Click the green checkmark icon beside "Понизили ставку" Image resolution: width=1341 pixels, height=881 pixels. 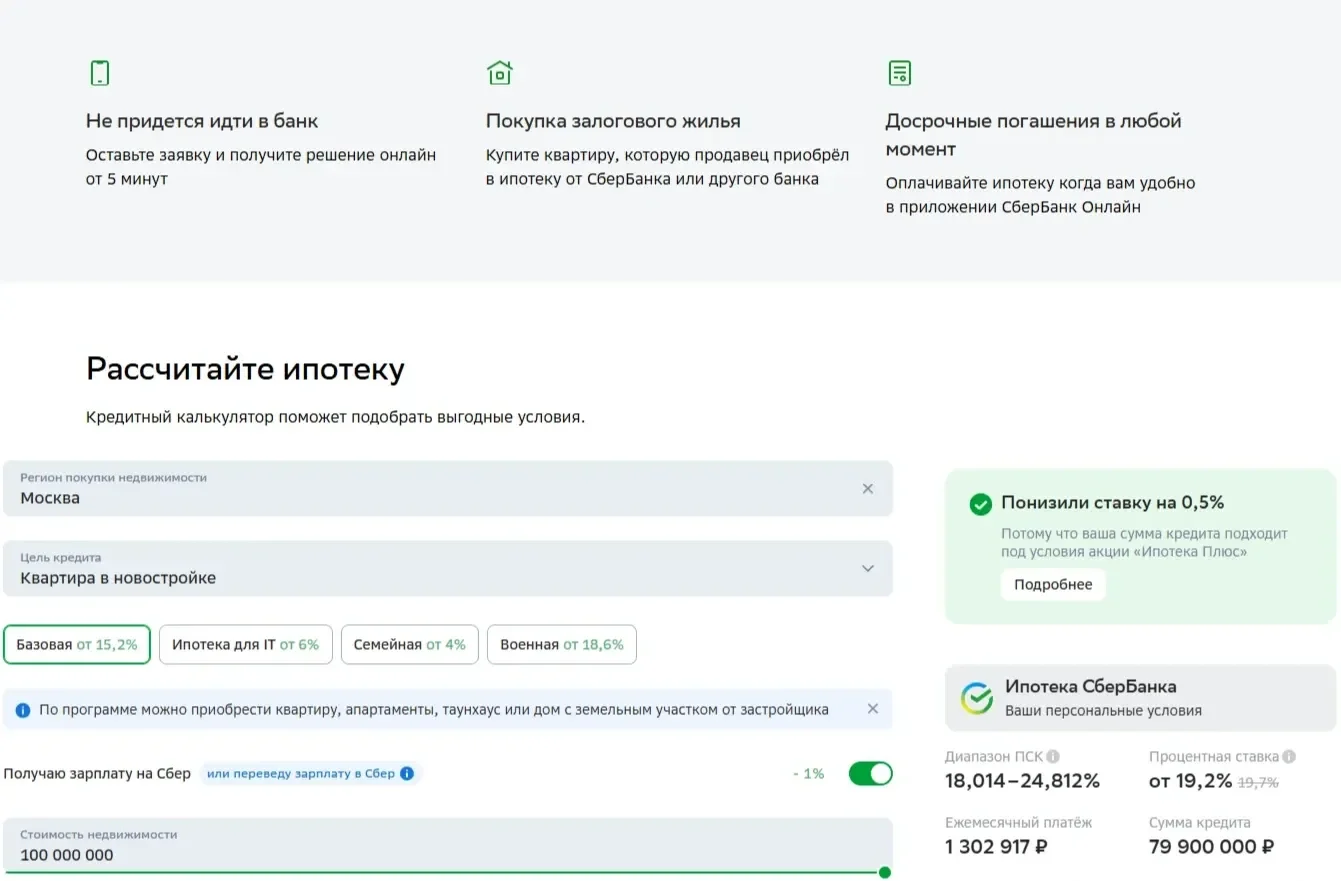click(981, 504)
